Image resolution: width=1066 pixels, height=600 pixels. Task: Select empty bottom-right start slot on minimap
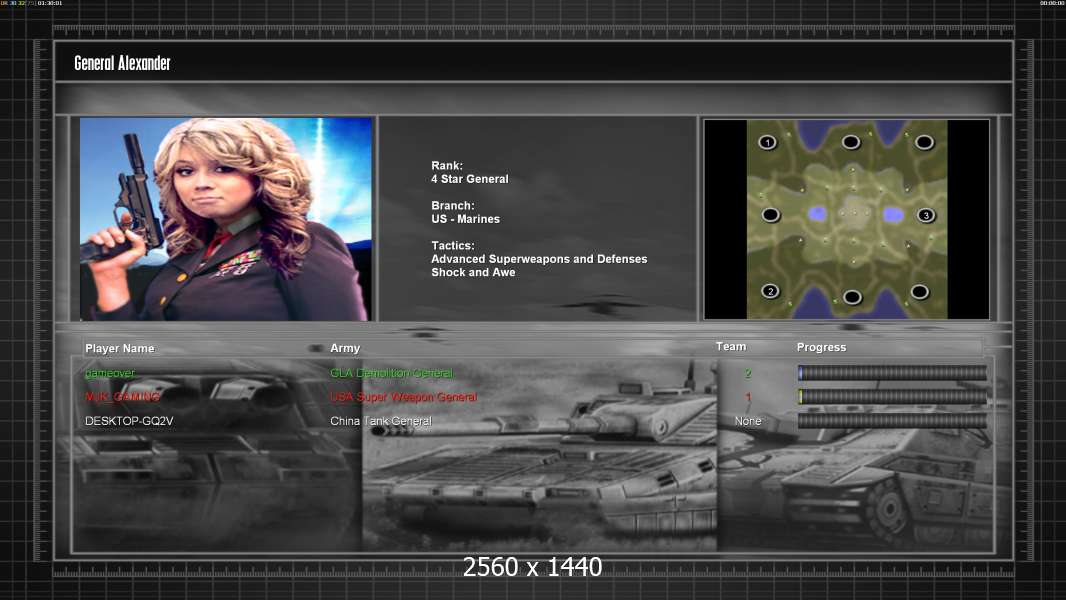(919, 292)
